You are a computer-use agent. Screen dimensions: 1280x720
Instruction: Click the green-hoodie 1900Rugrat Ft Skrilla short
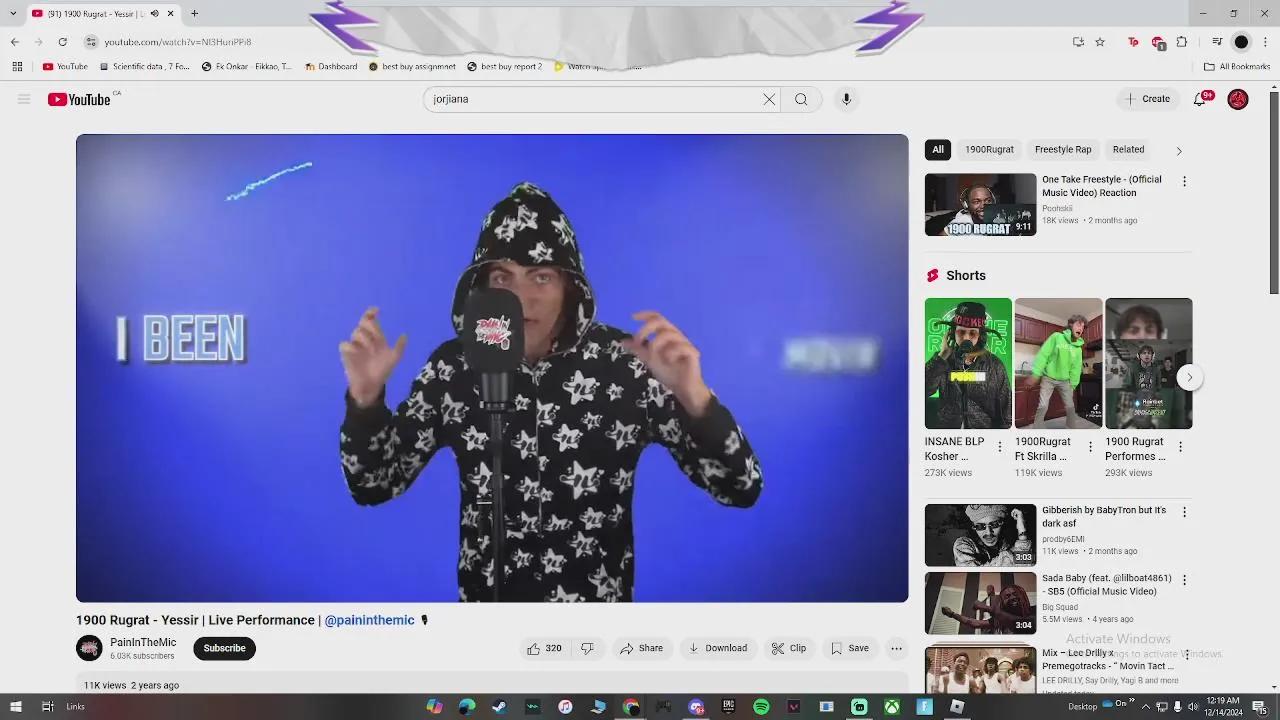pyautogui.click(x=1058, y=363)
